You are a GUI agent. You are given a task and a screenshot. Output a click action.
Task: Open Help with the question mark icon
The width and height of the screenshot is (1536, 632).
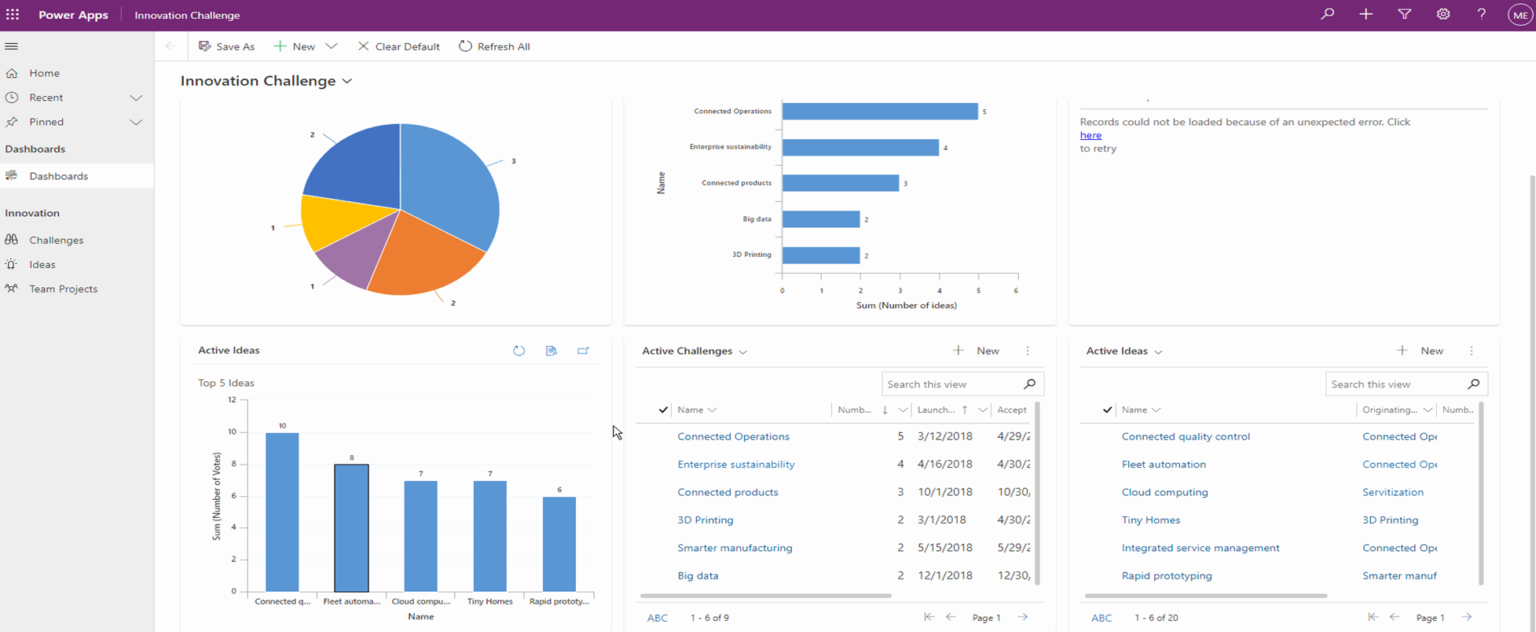pyautogui.click(x=1480, y=14)
